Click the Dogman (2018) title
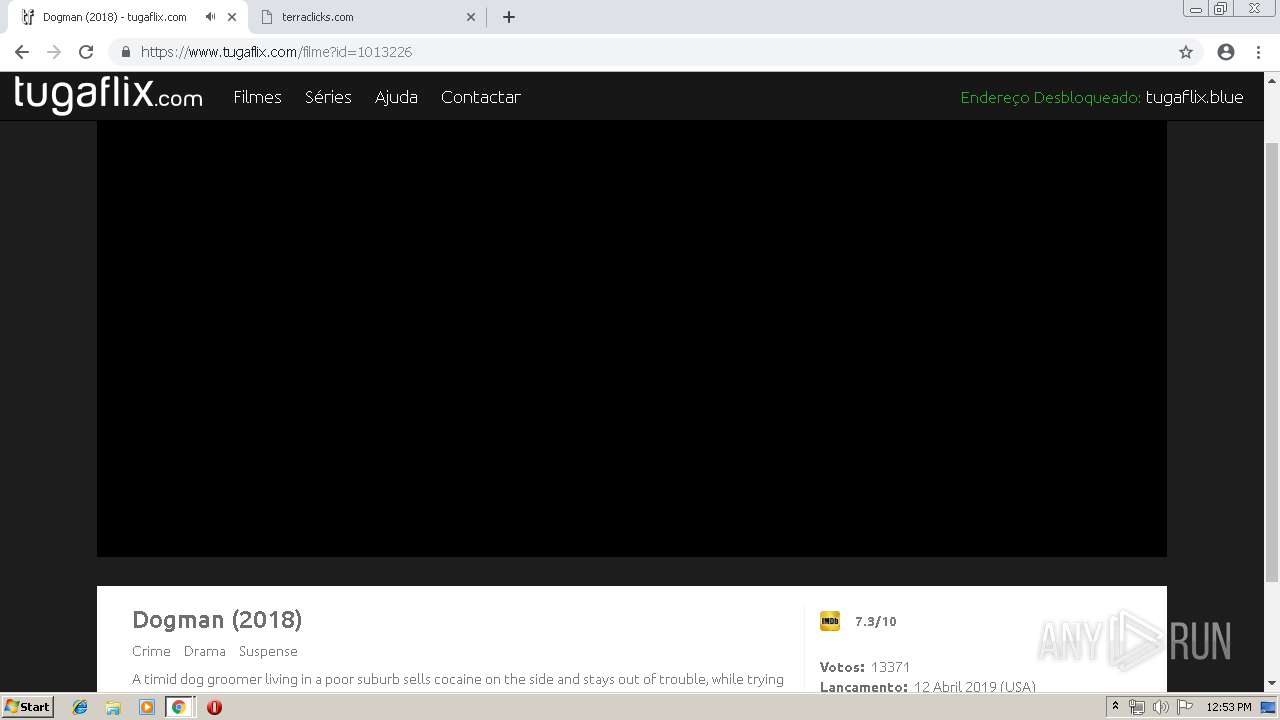The image size is (1280, 720). (x=217, y=620)
